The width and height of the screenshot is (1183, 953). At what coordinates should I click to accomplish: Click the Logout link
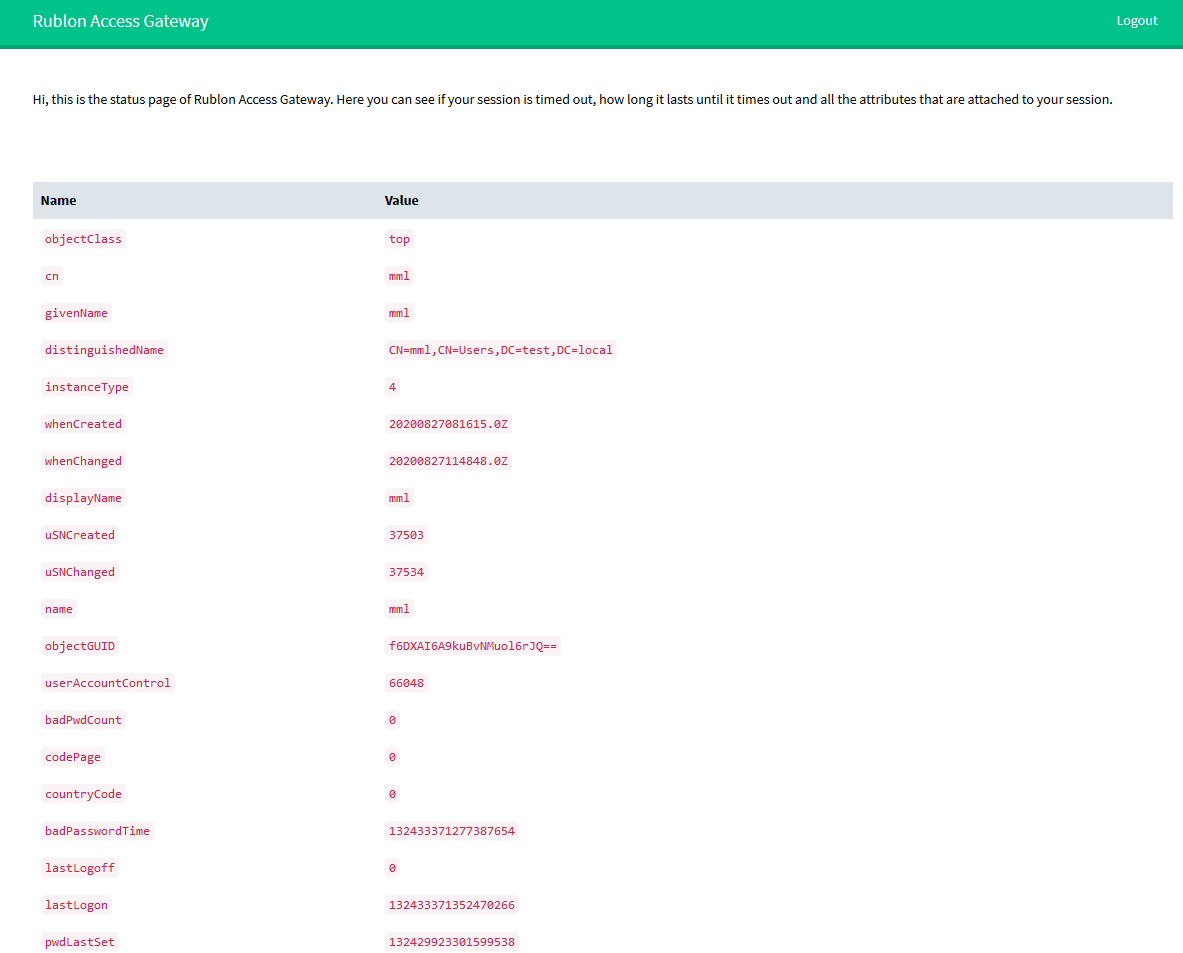(1136, 21)
